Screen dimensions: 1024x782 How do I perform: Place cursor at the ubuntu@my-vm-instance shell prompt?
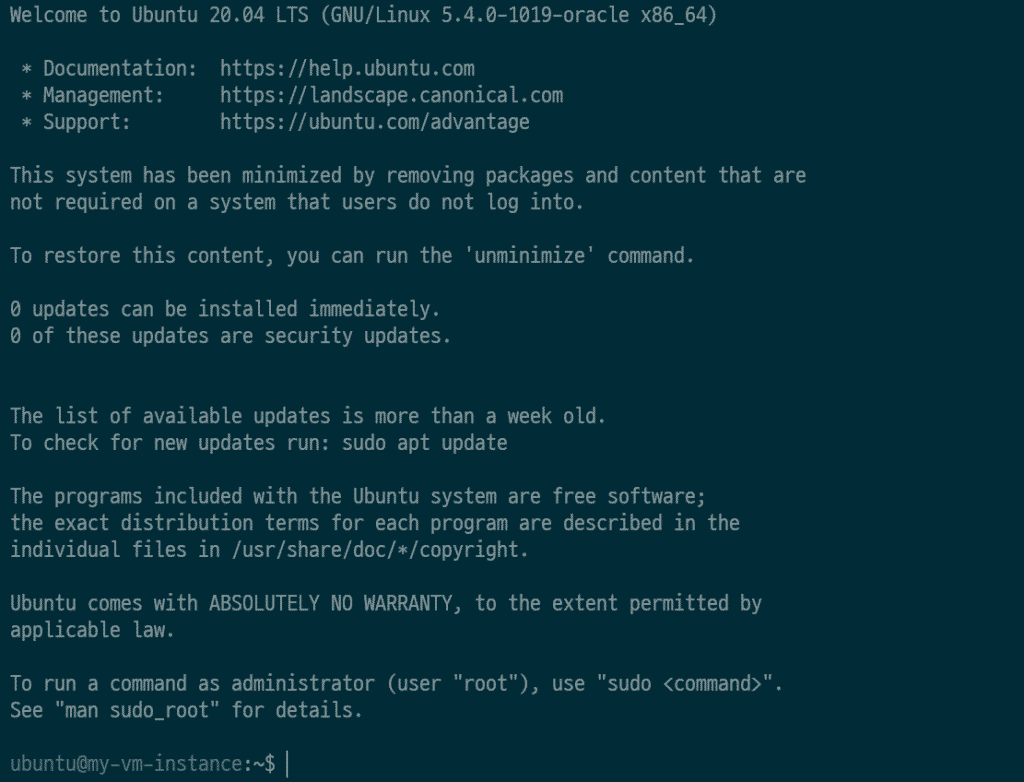[142, 764]
